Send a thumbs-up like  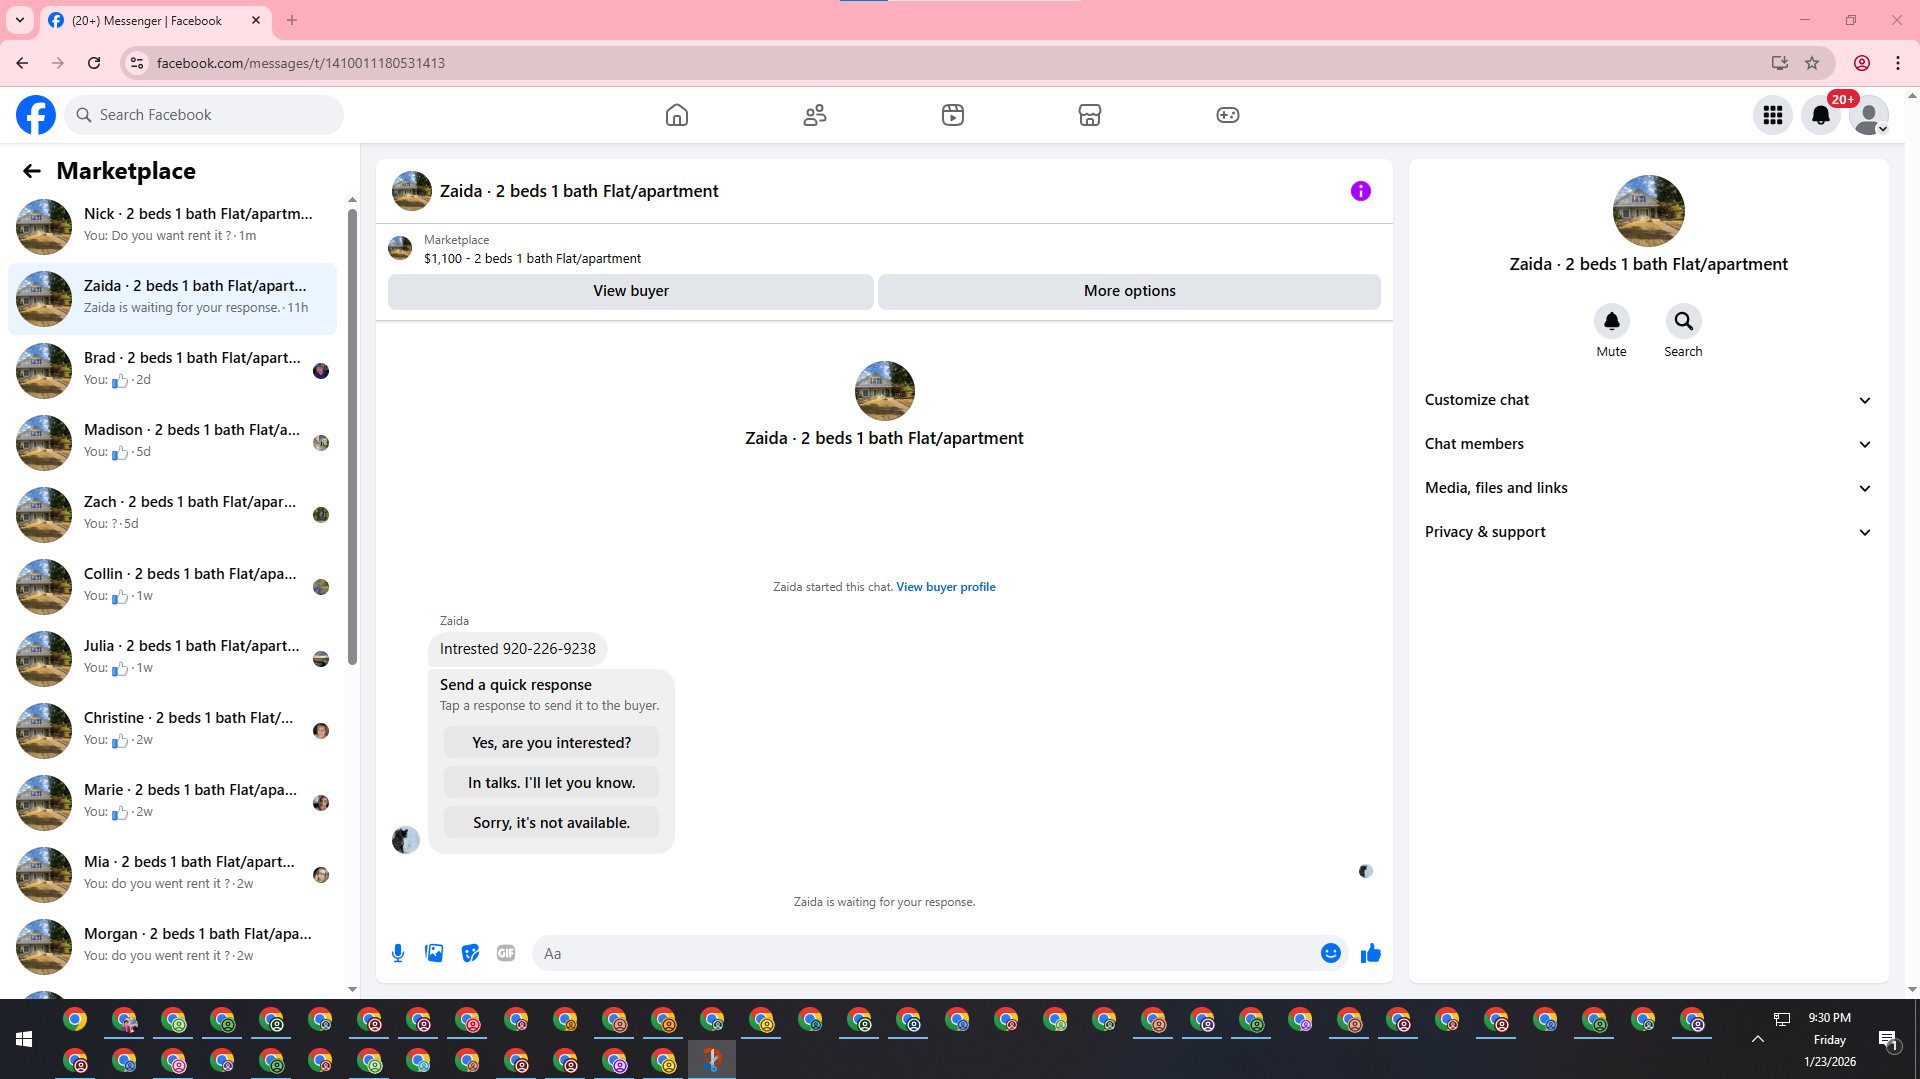click(x=1371, y=953)
